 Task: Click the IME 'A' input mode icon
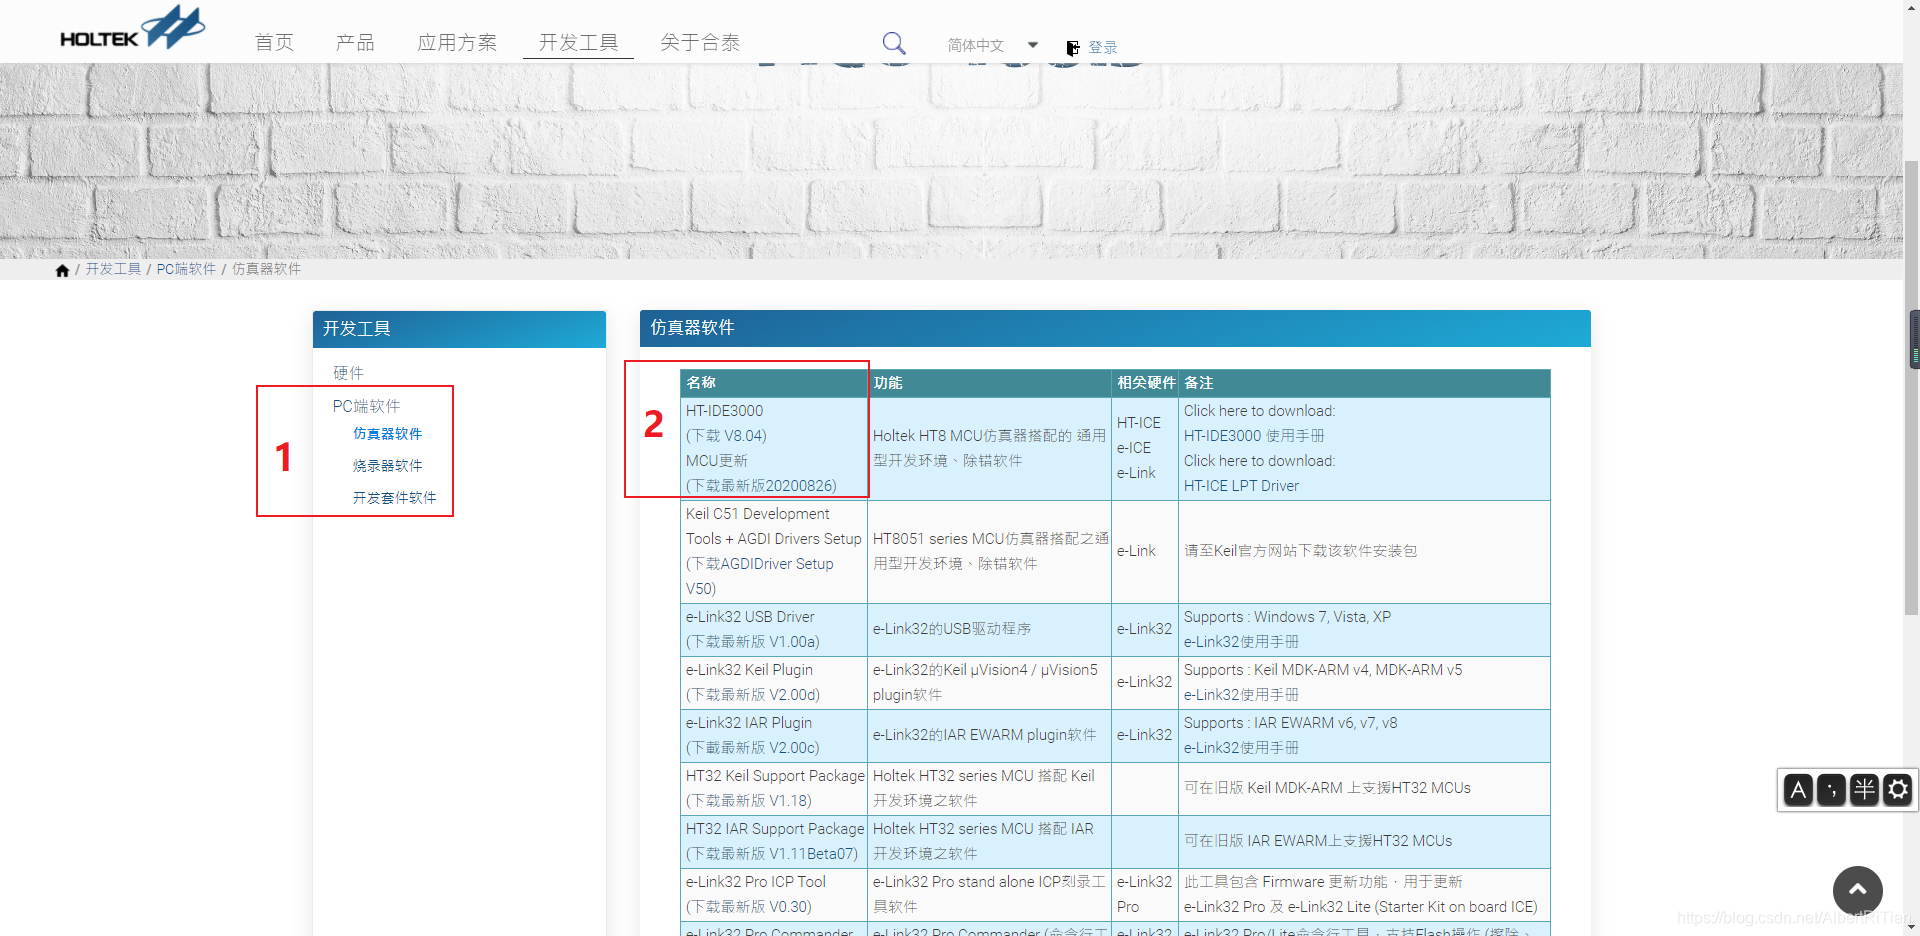point(1798,790)
